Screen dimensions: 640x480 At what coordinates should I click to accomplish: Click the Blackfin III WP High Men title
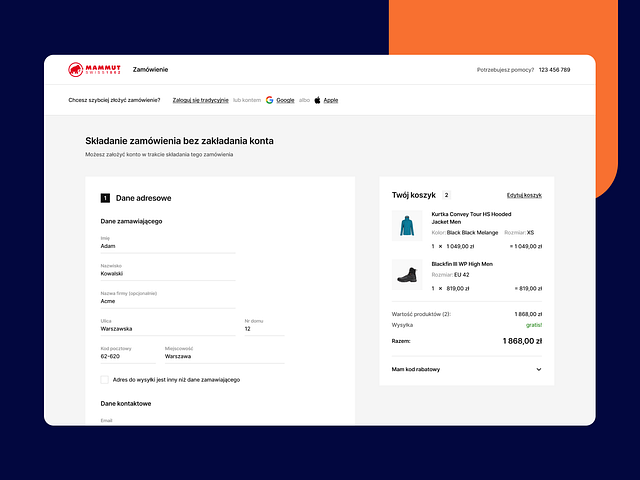click(x=461, y=264)
